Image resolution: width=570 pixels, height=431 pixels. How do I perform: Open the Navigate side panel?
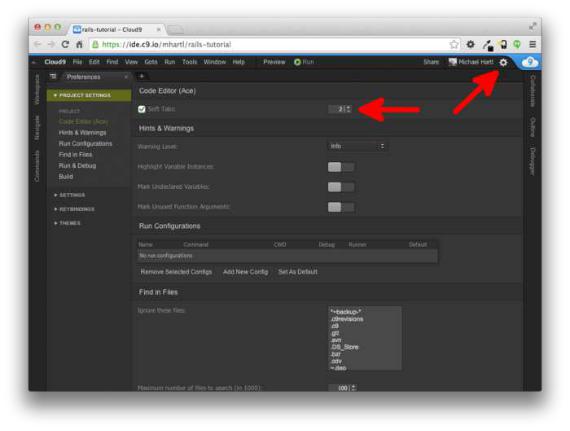tap(37, 128)
